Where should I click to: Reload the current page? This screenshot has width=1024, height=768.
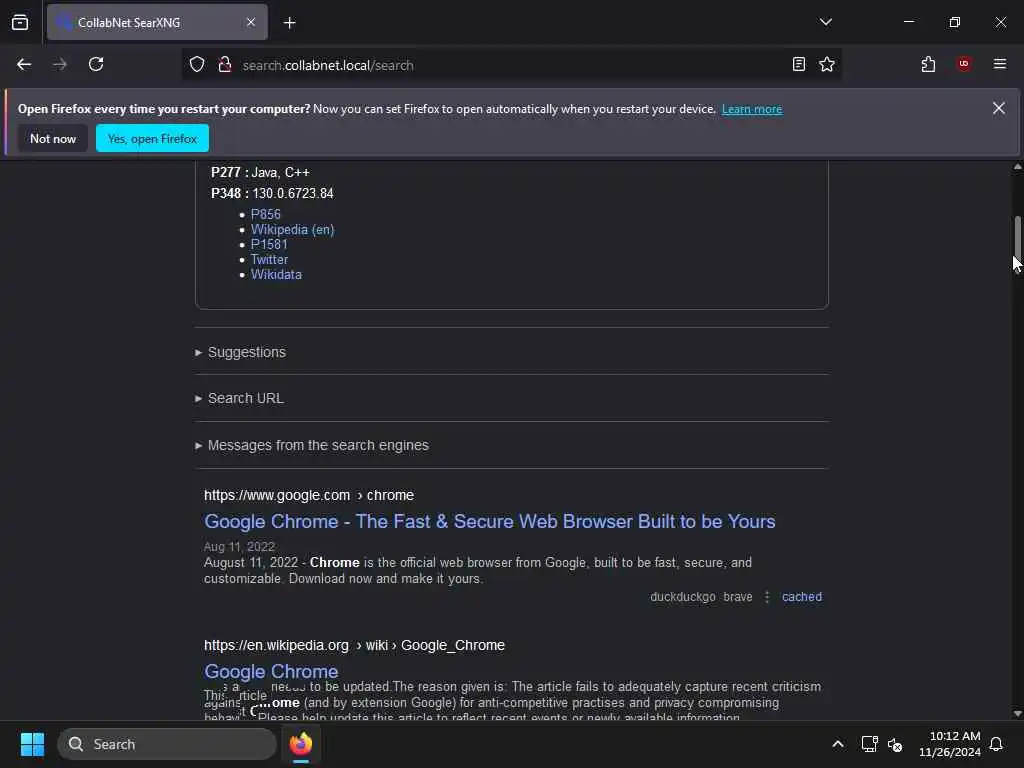point(96,65)
